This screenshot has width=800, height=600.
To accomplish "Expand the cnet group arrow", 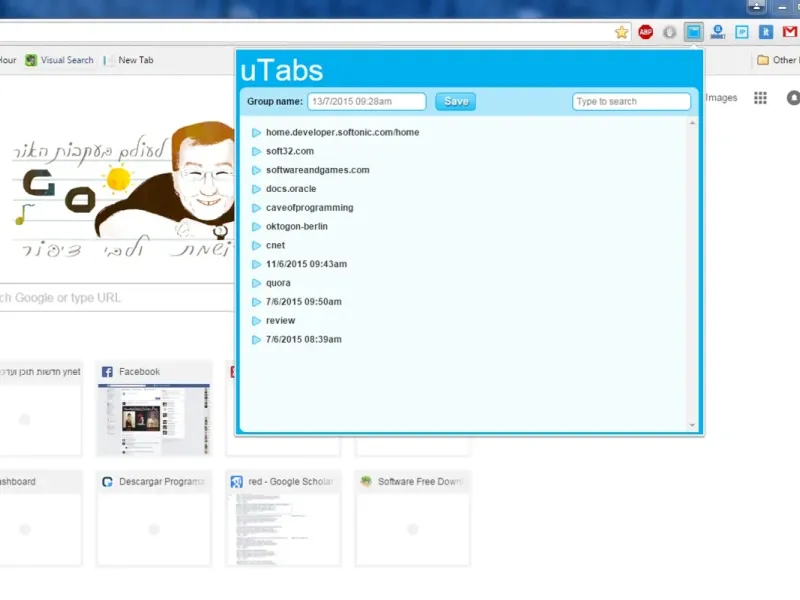I will click(256, 246).
